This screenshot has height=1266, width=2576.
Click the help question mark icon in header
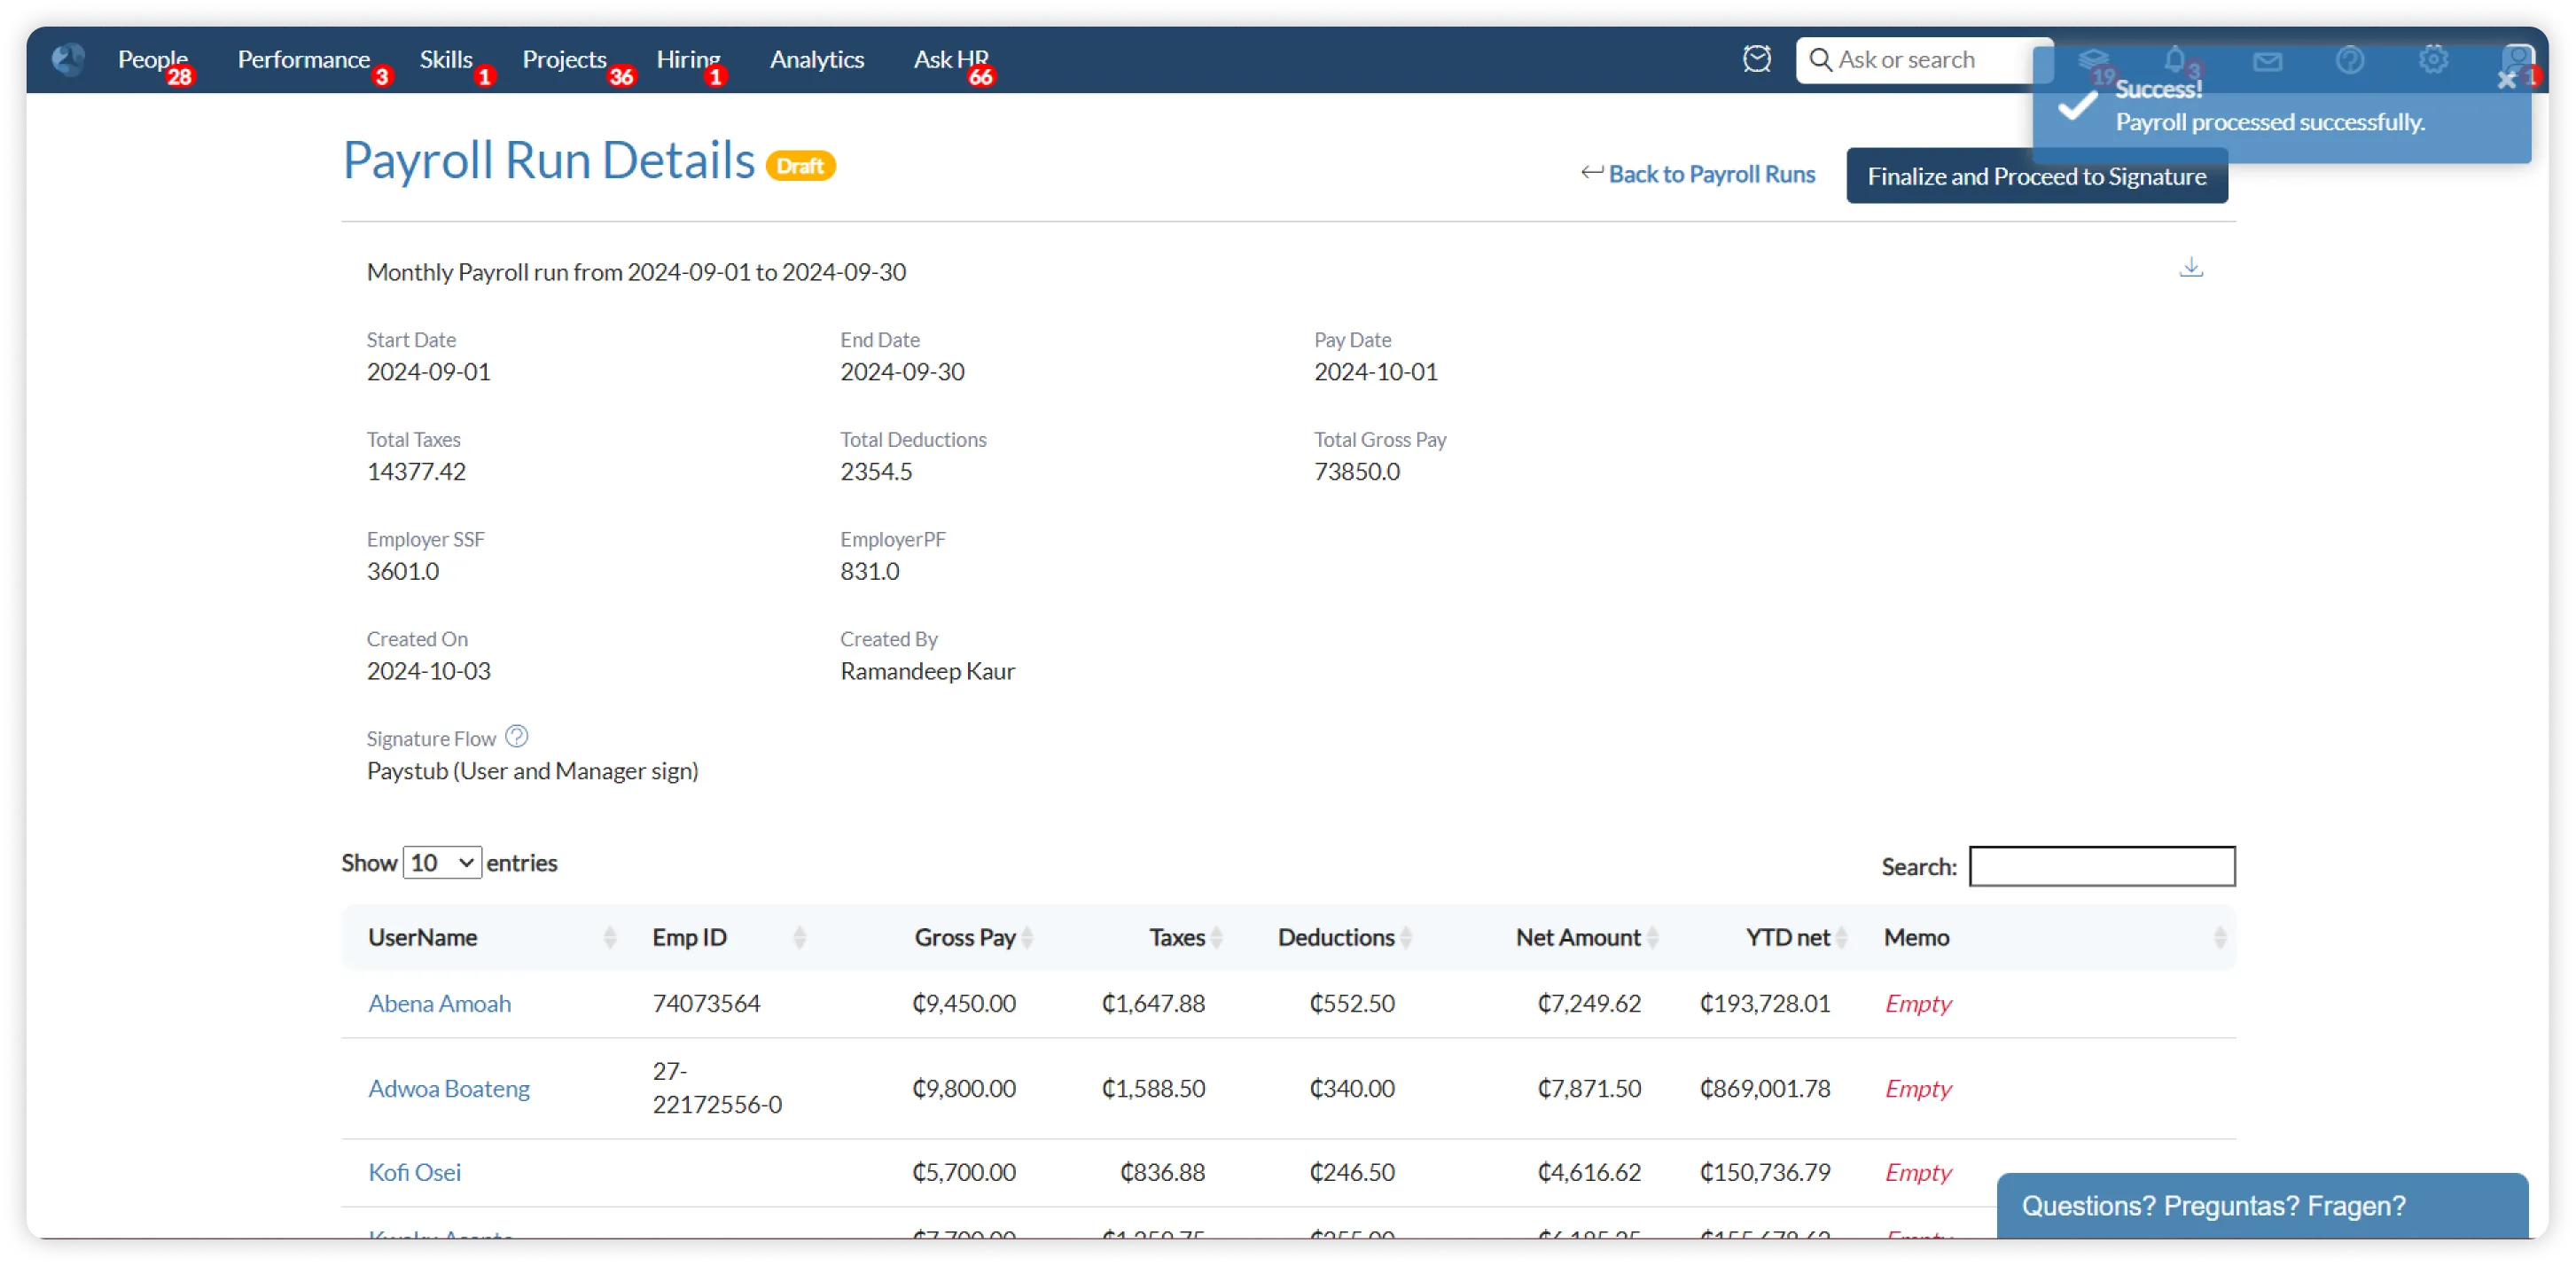tap(2349, 61)
